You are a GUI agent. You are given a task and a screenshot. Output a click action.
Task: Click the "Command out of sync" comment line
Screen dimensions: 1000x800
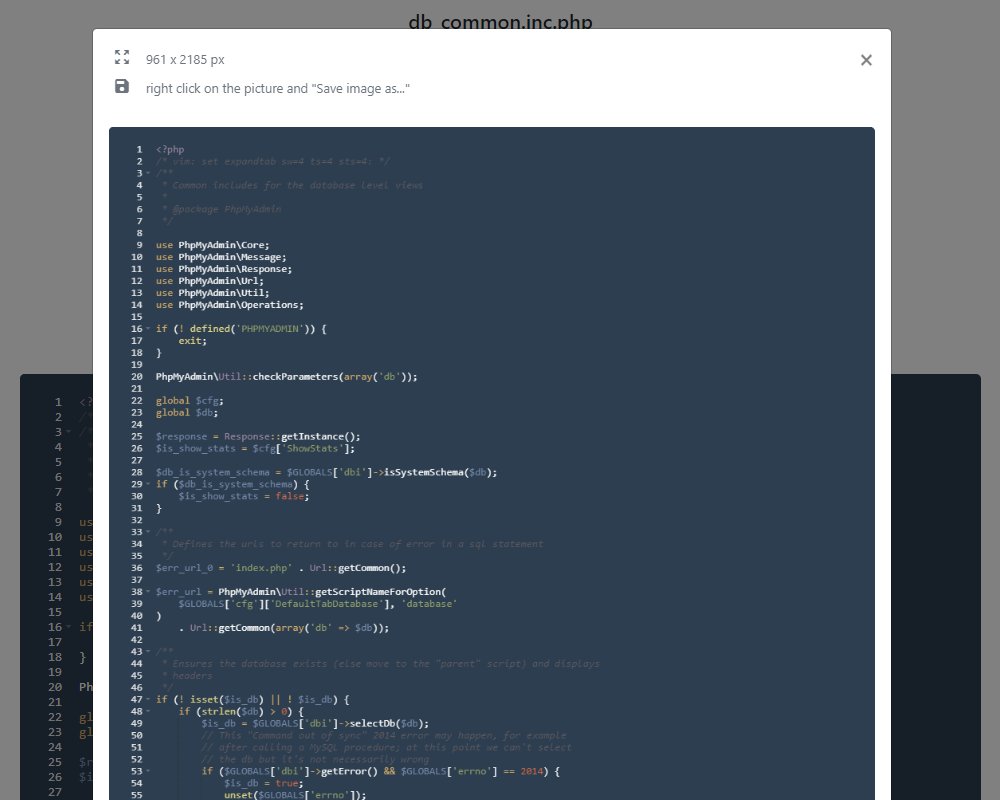[384, 736]
